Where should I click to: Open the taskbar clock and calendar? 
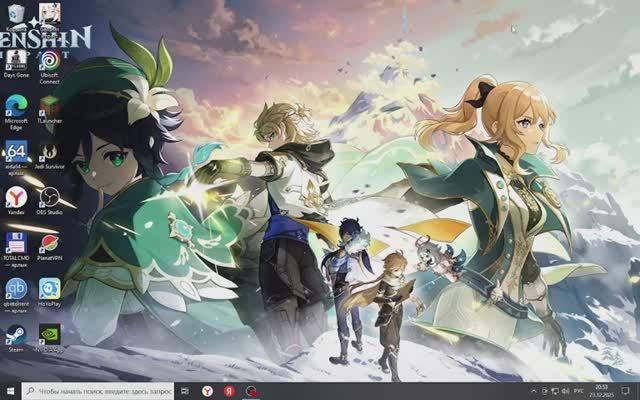[601, 391]
